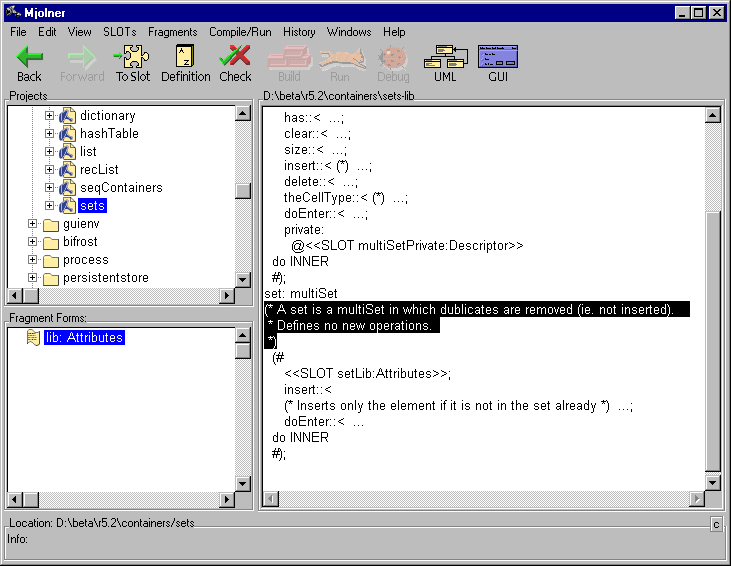The image size is (731, 566).
Task: Open the Compile/Run menu
Action: pos(240,32)
